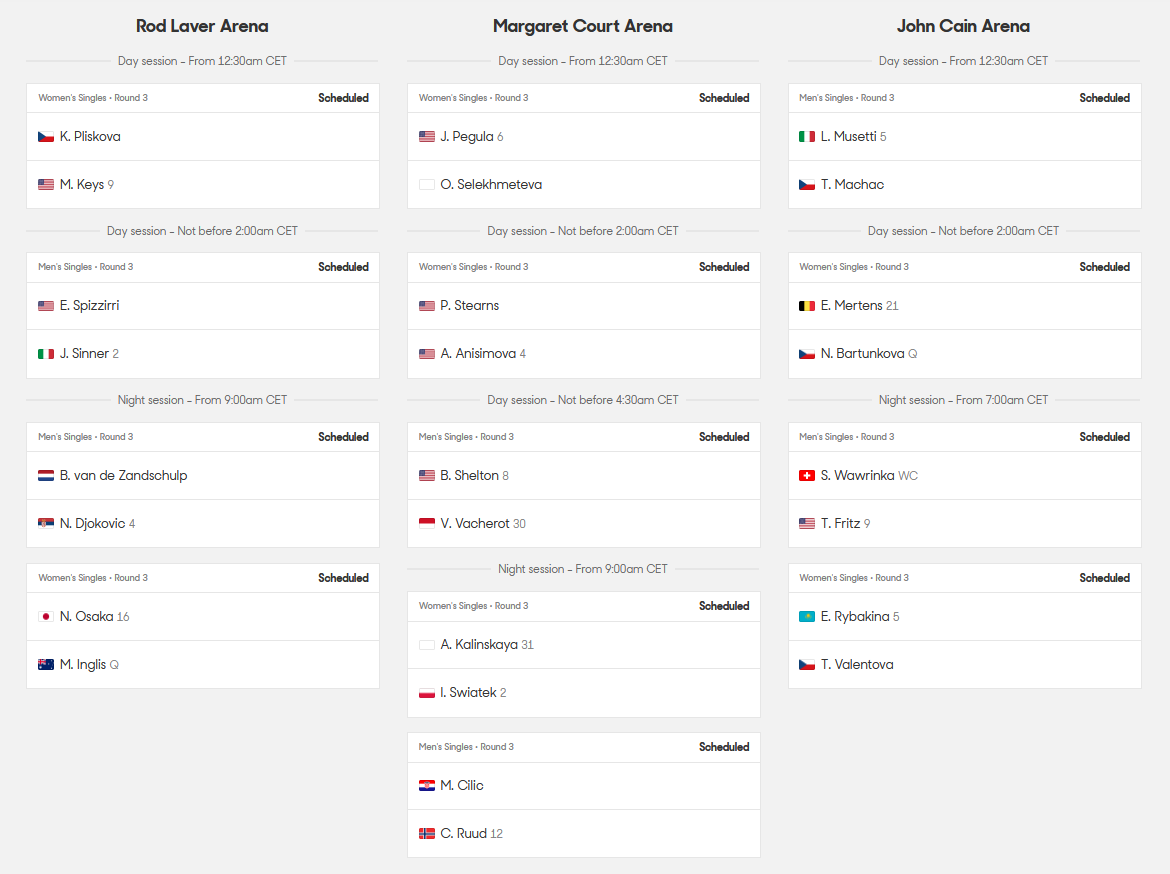The width and height of the screenshot is (1170, 874).
Task: Click John Cain night session 7:00am CET label
Action: click(963, 400)
